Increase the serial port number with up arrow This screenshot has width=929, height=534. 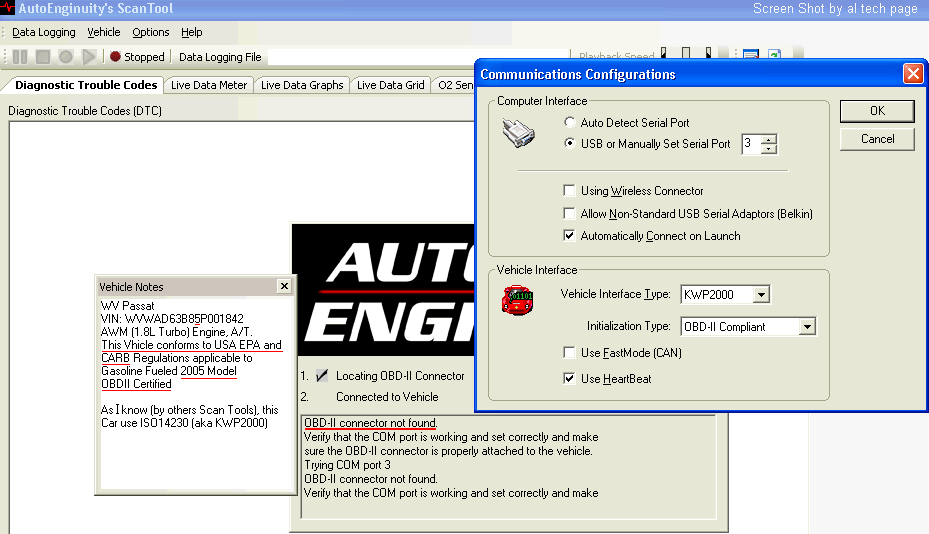[768, 139]
